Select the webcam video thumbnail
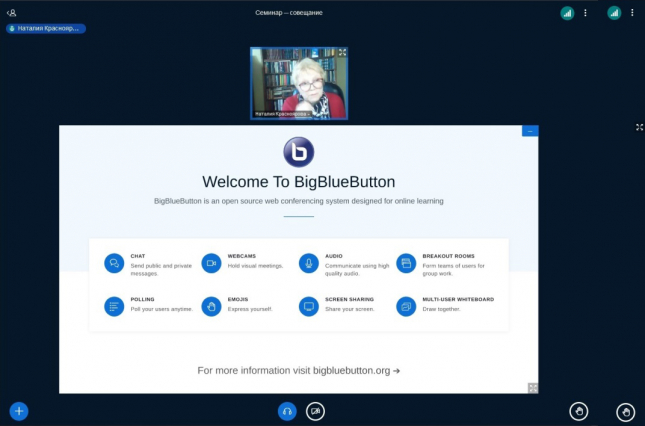The height and width of the screenshot is (426, 645). [298, 83]
